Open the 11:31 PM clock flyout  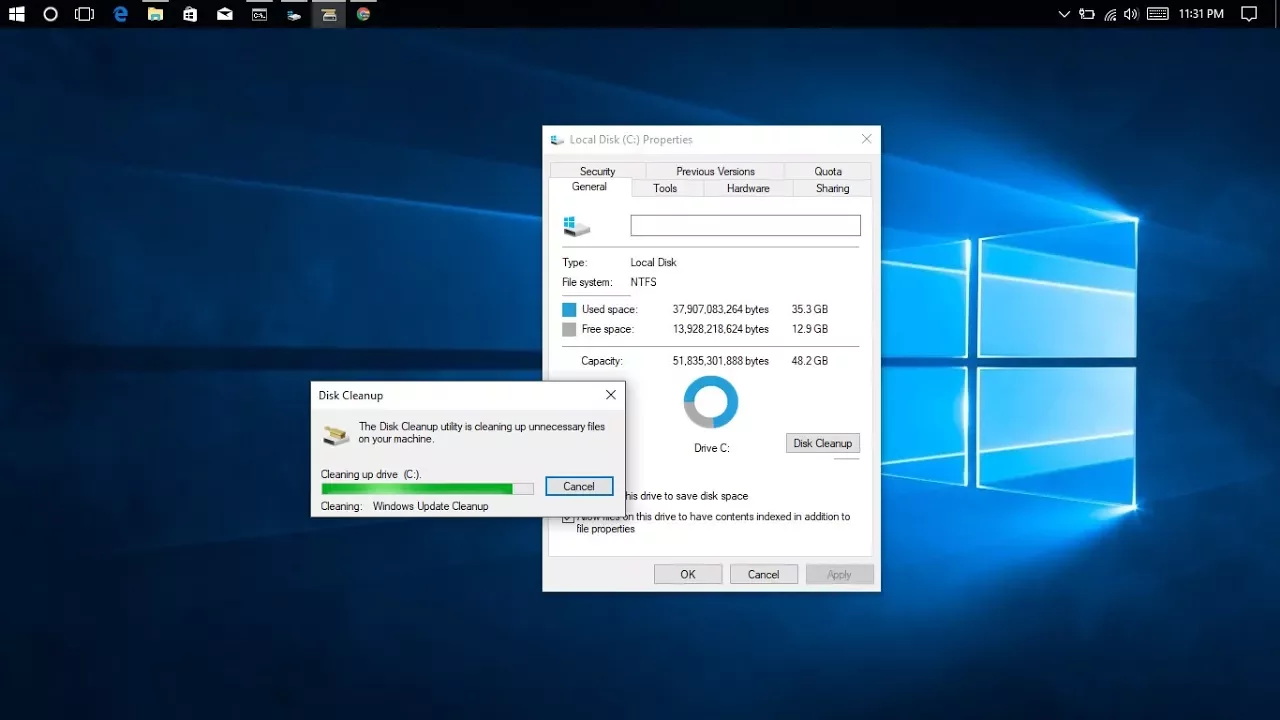(x=1201, y=14)
